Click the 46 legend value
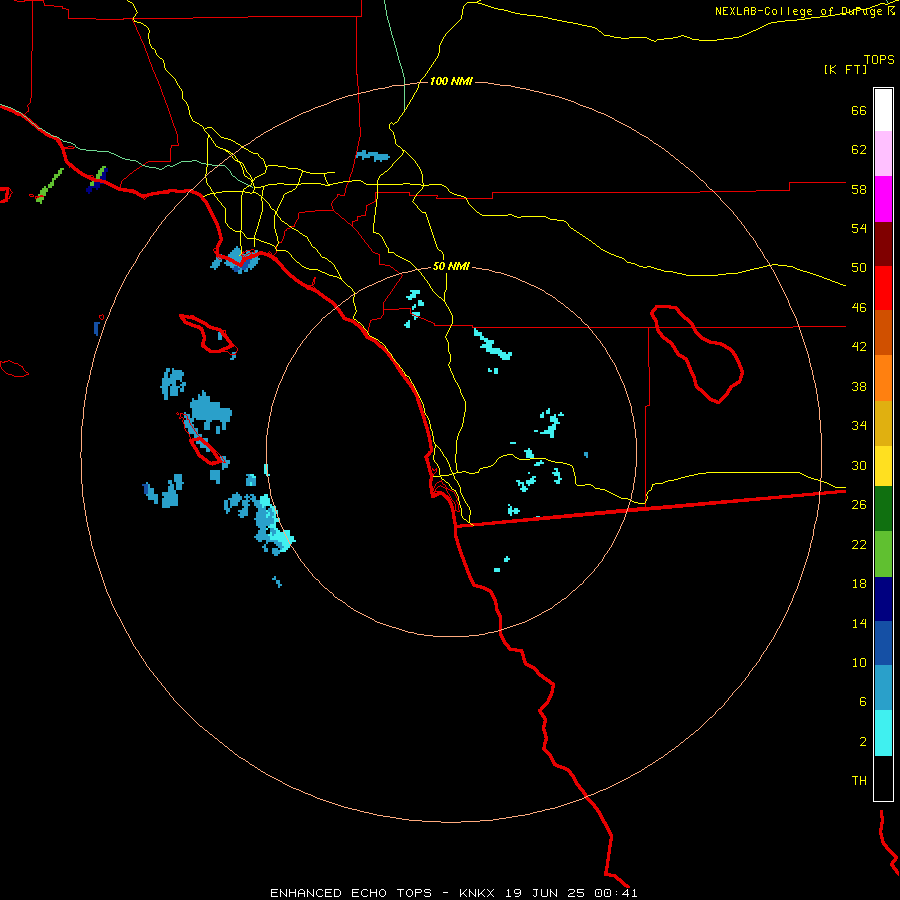The width and height of the screenshot is (900, 900). 859,308
